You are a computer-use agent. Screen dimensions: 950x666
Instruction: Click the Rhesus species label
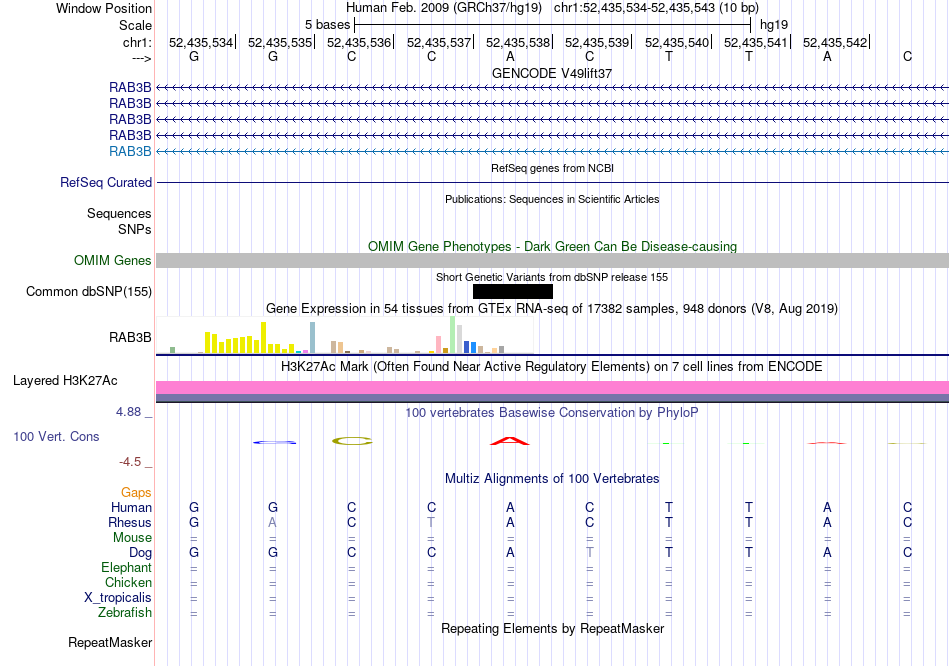[130, 522]
